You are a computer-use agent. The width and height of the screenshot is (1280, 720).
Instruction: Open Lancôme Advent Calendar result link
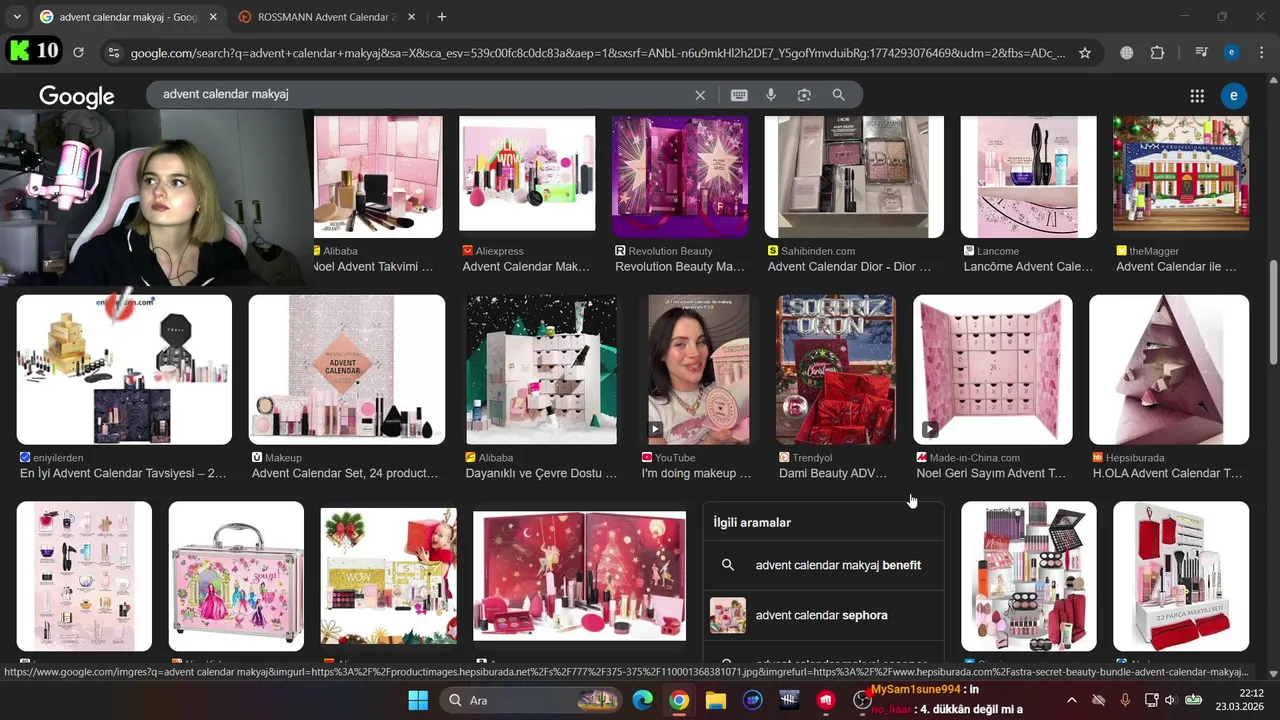pos(1028,267)
